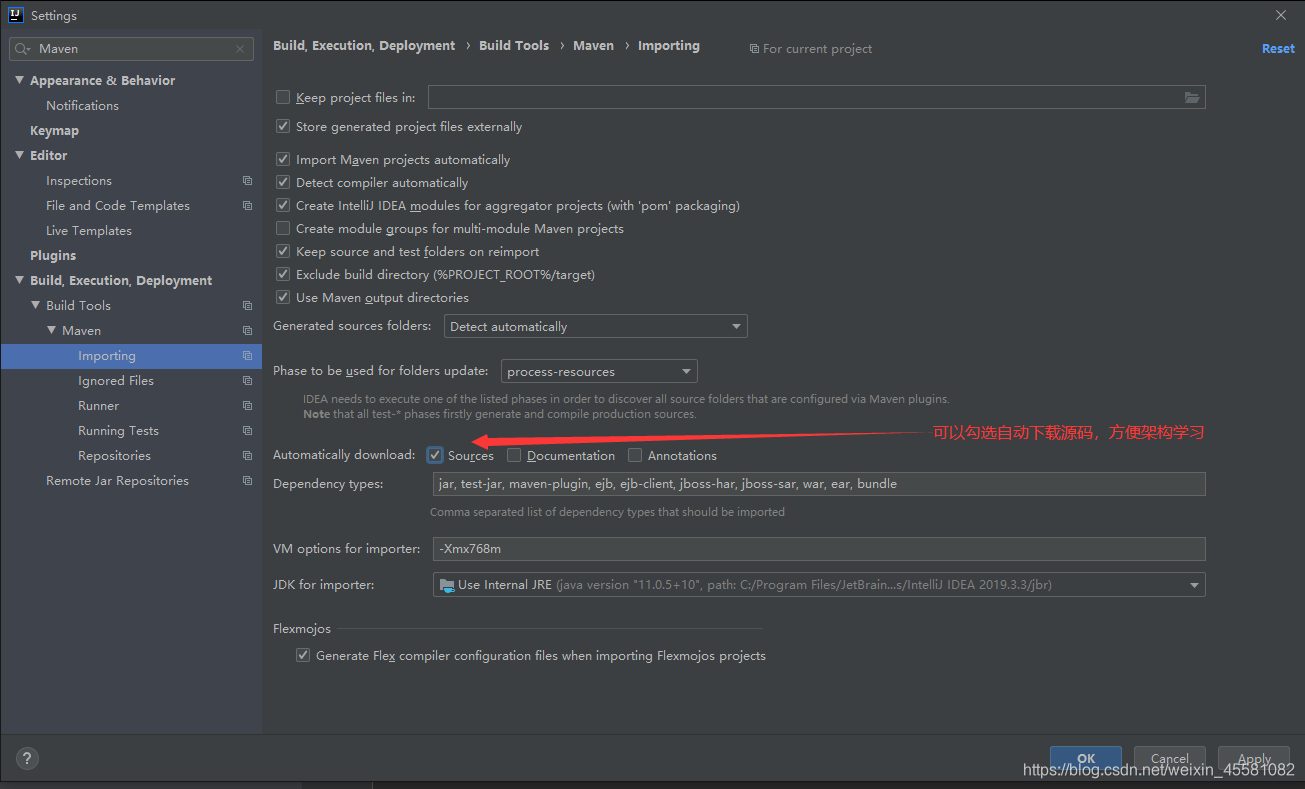
Task: Select Live Templates in tree
Action: tap(89, 231)
